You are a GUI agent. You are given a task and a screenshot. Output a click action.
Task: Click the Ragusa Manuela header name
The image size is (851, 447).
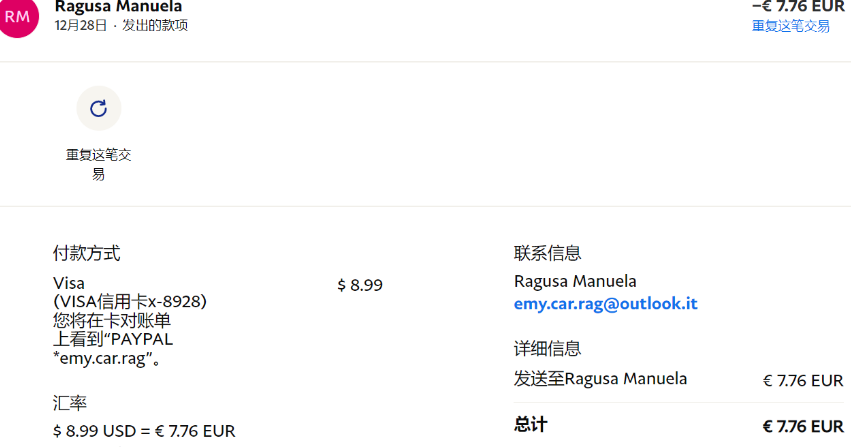[118, 7]
